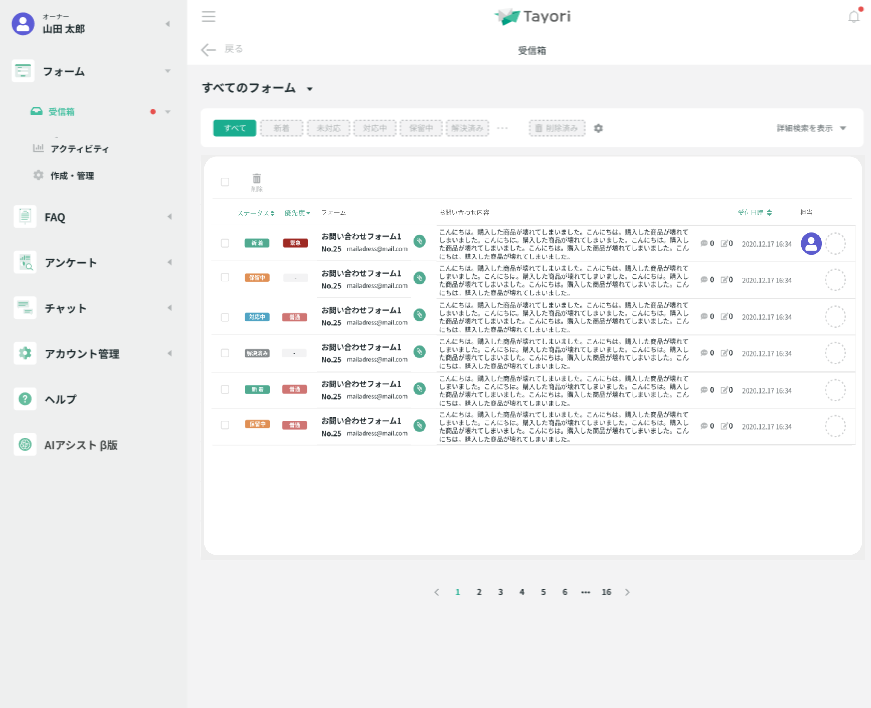Screen dimensions: 871x708
Task: Open the hamburger menu icon
Action: (x=208, y=16)
